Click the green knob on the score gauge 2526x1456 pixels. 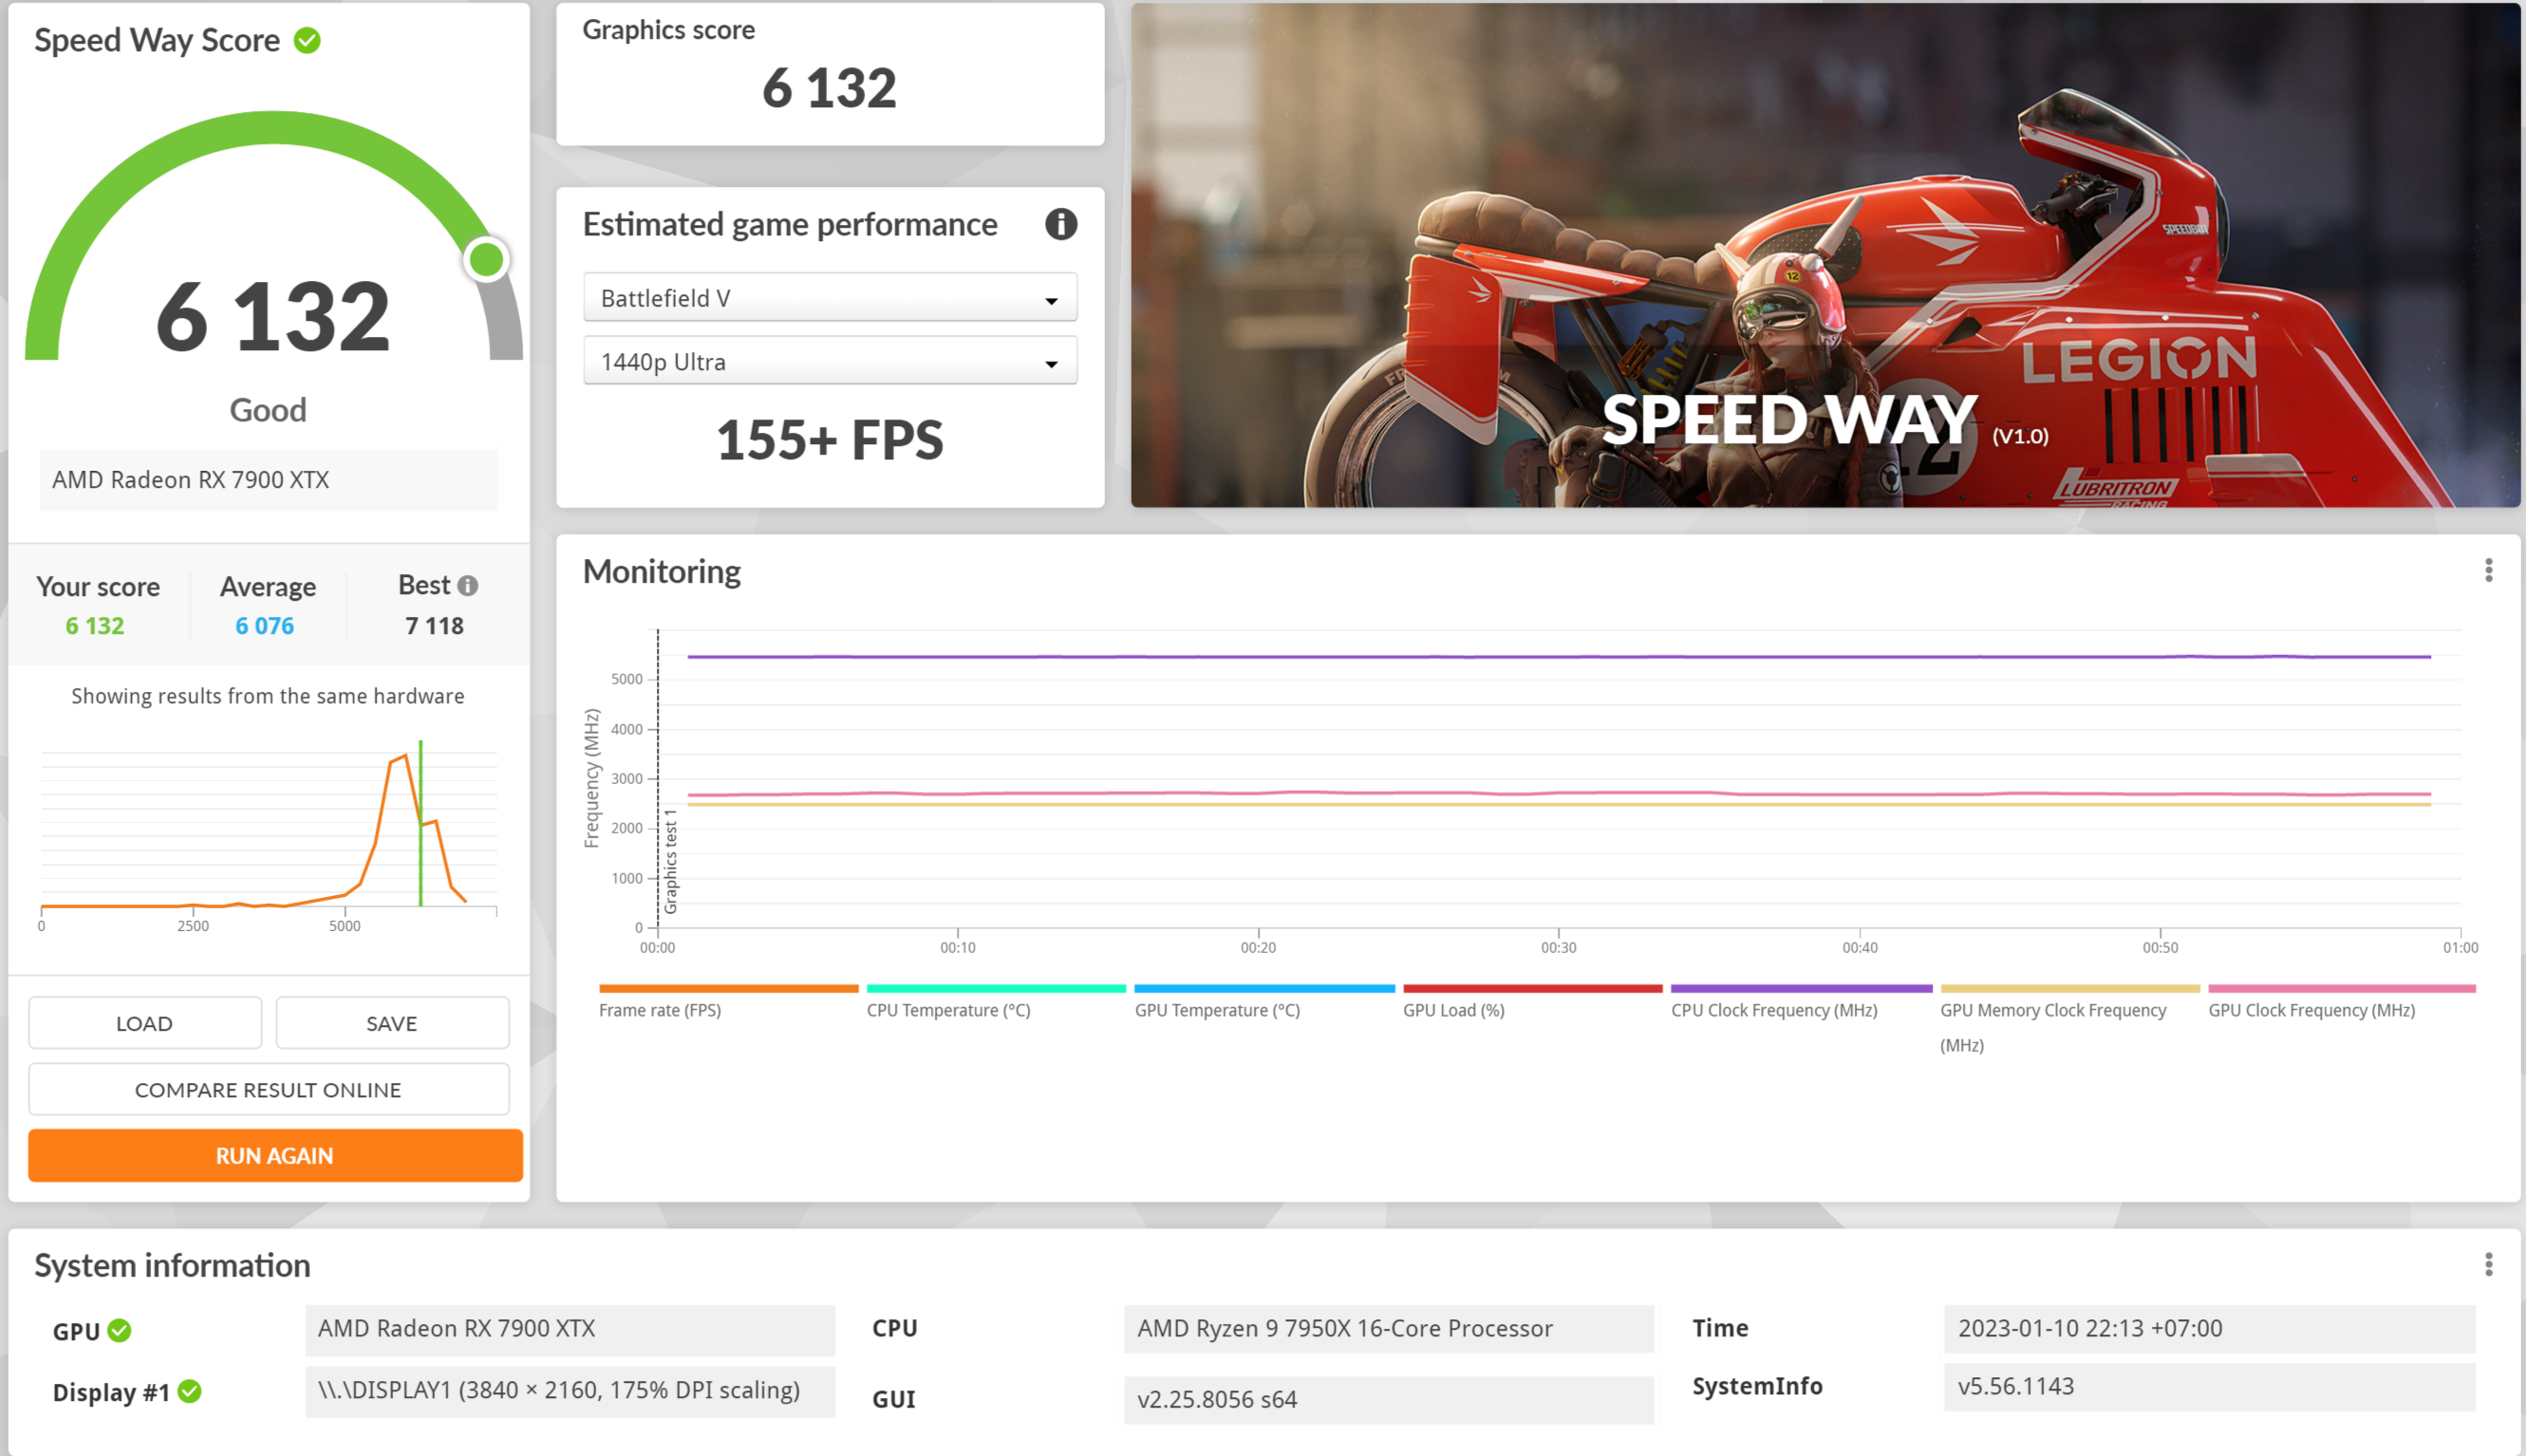486,259
